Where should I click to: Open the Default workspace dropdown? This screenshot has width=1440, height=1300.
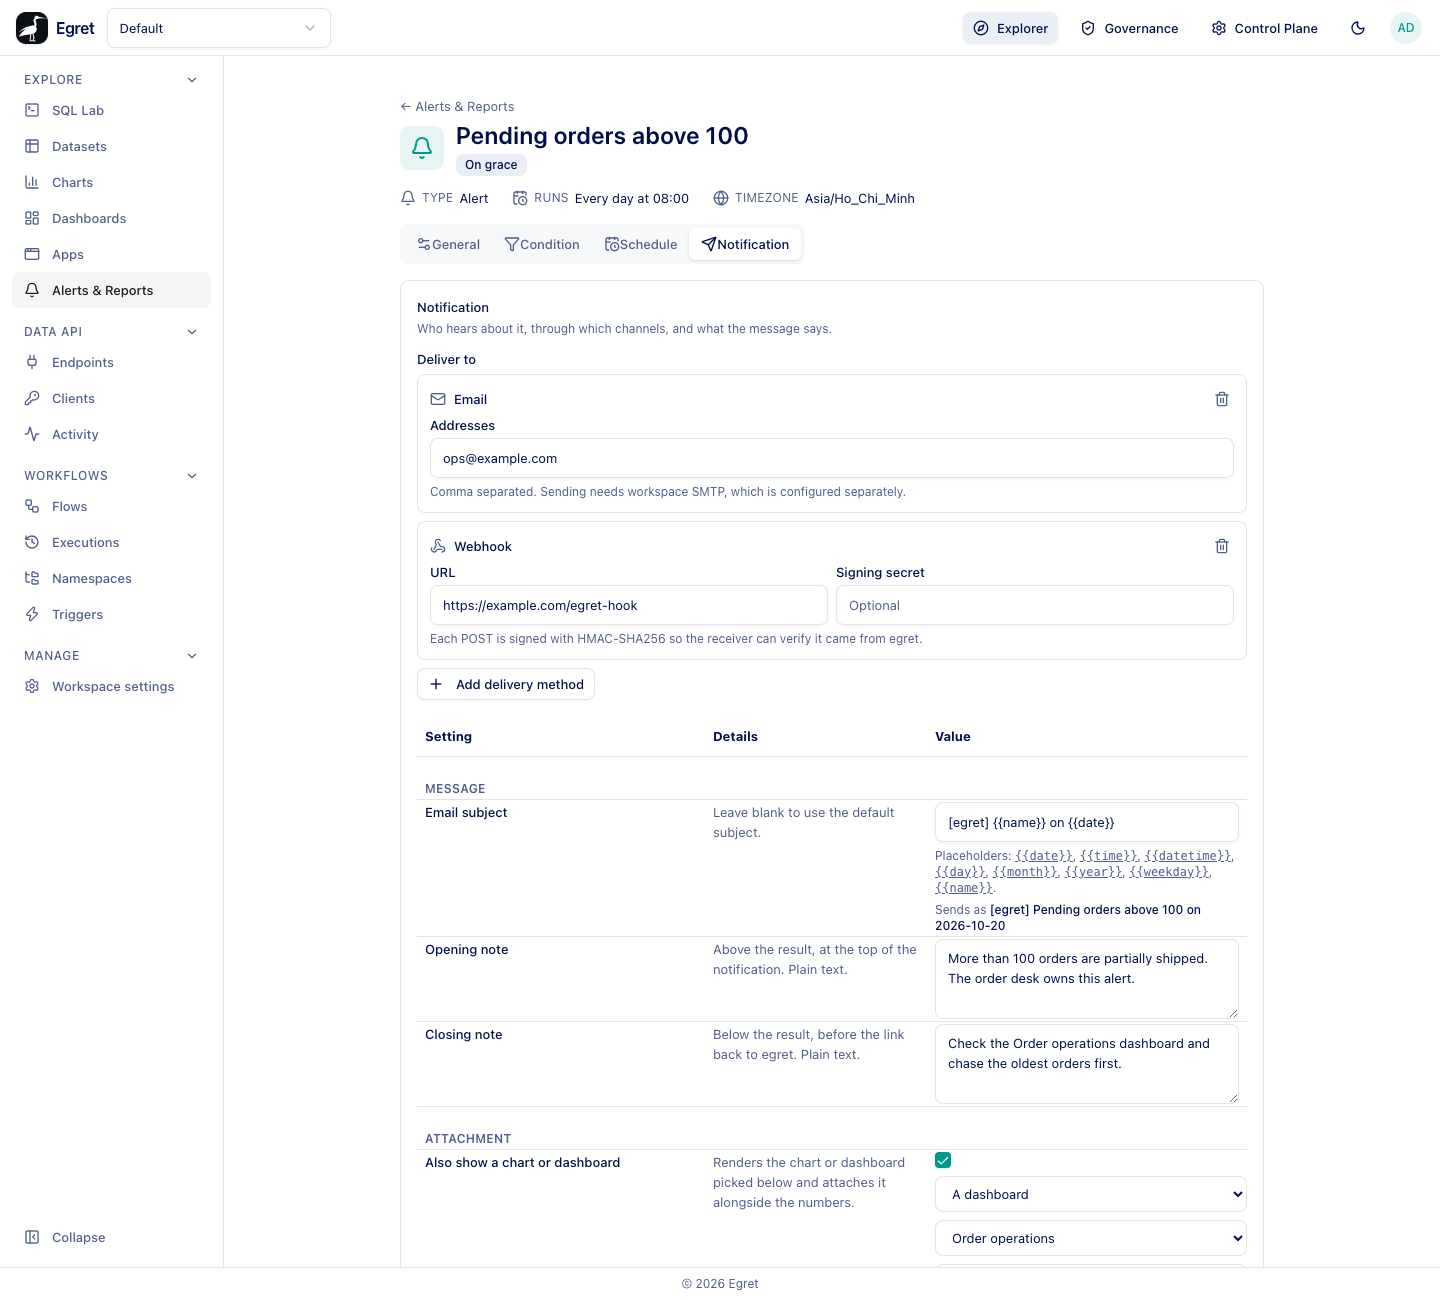click(x=219, y=28)
